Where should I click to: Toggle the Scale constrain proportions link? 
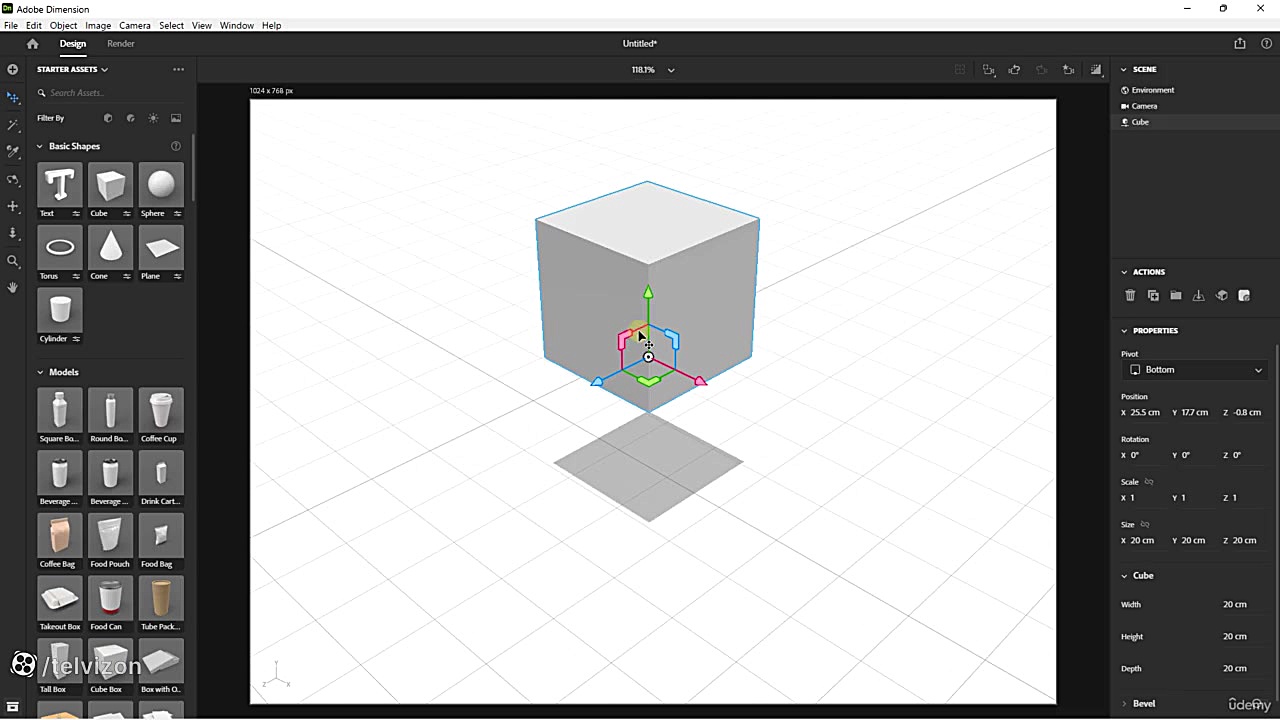(1149, 482)
